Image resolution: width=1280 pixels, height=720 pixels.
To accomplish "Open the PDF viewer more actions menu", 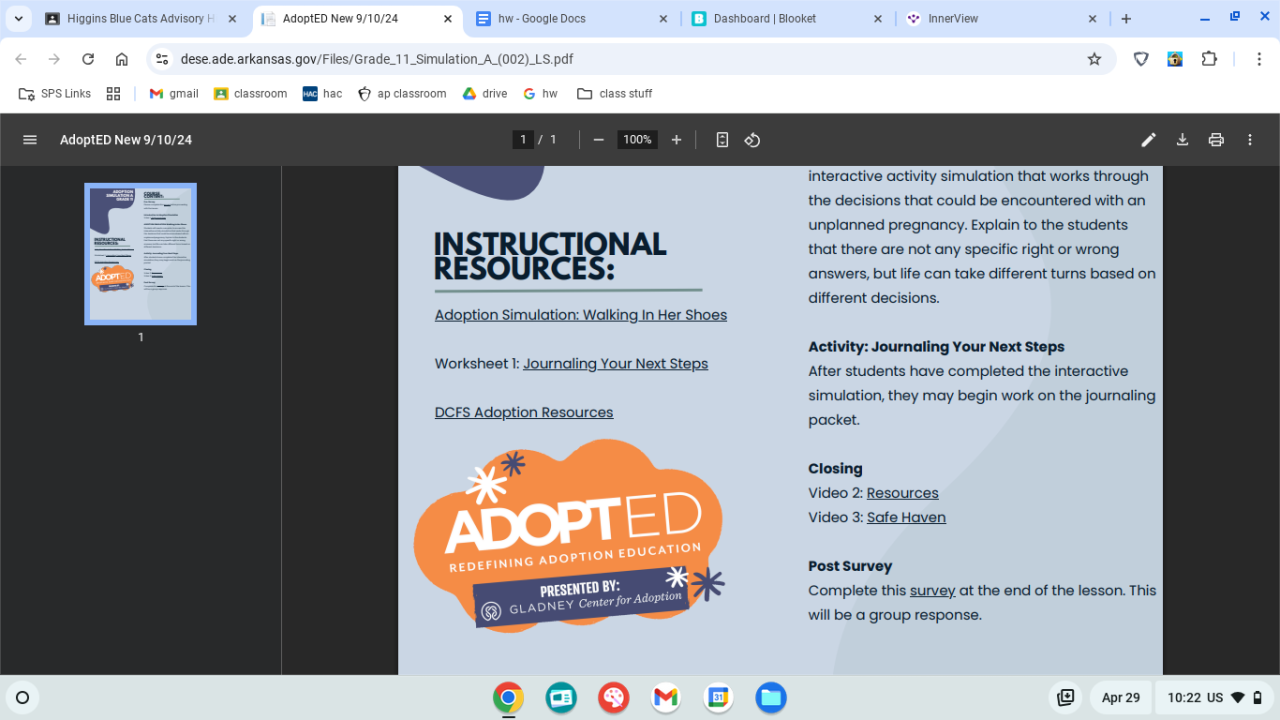I will [x=1250, y=140].
